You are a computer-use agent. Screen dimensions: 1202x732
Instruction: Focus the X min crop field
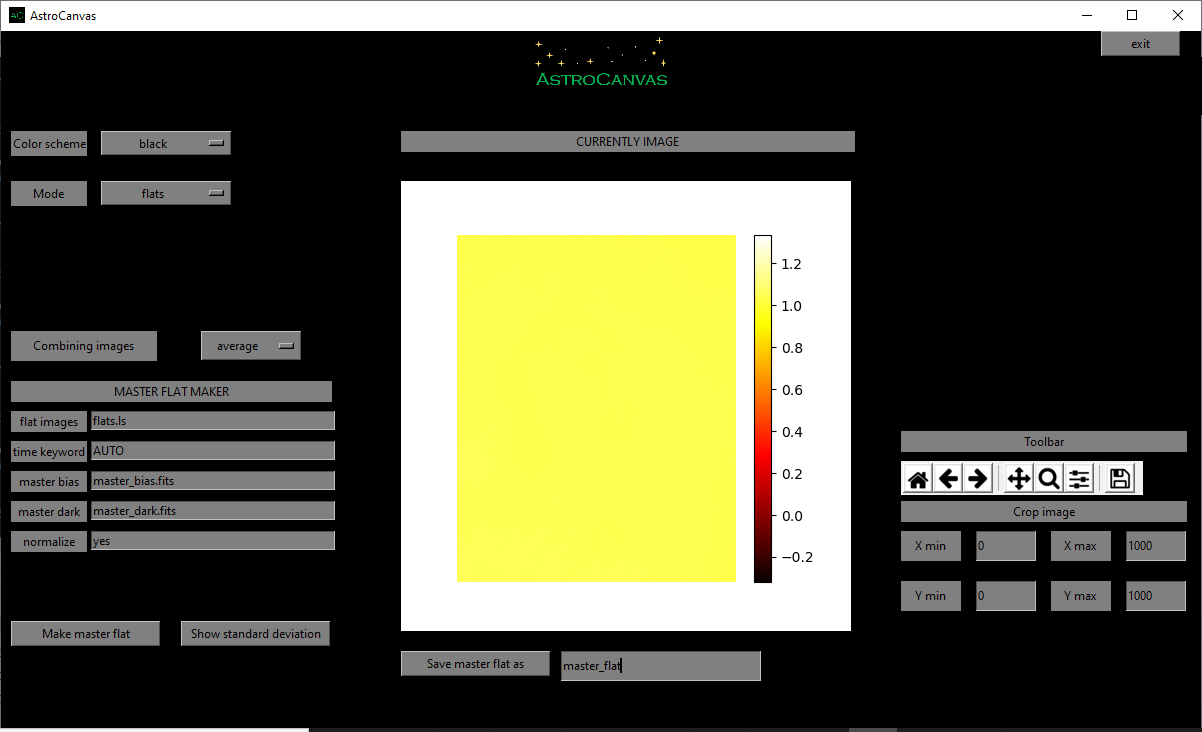[1006, 546]
